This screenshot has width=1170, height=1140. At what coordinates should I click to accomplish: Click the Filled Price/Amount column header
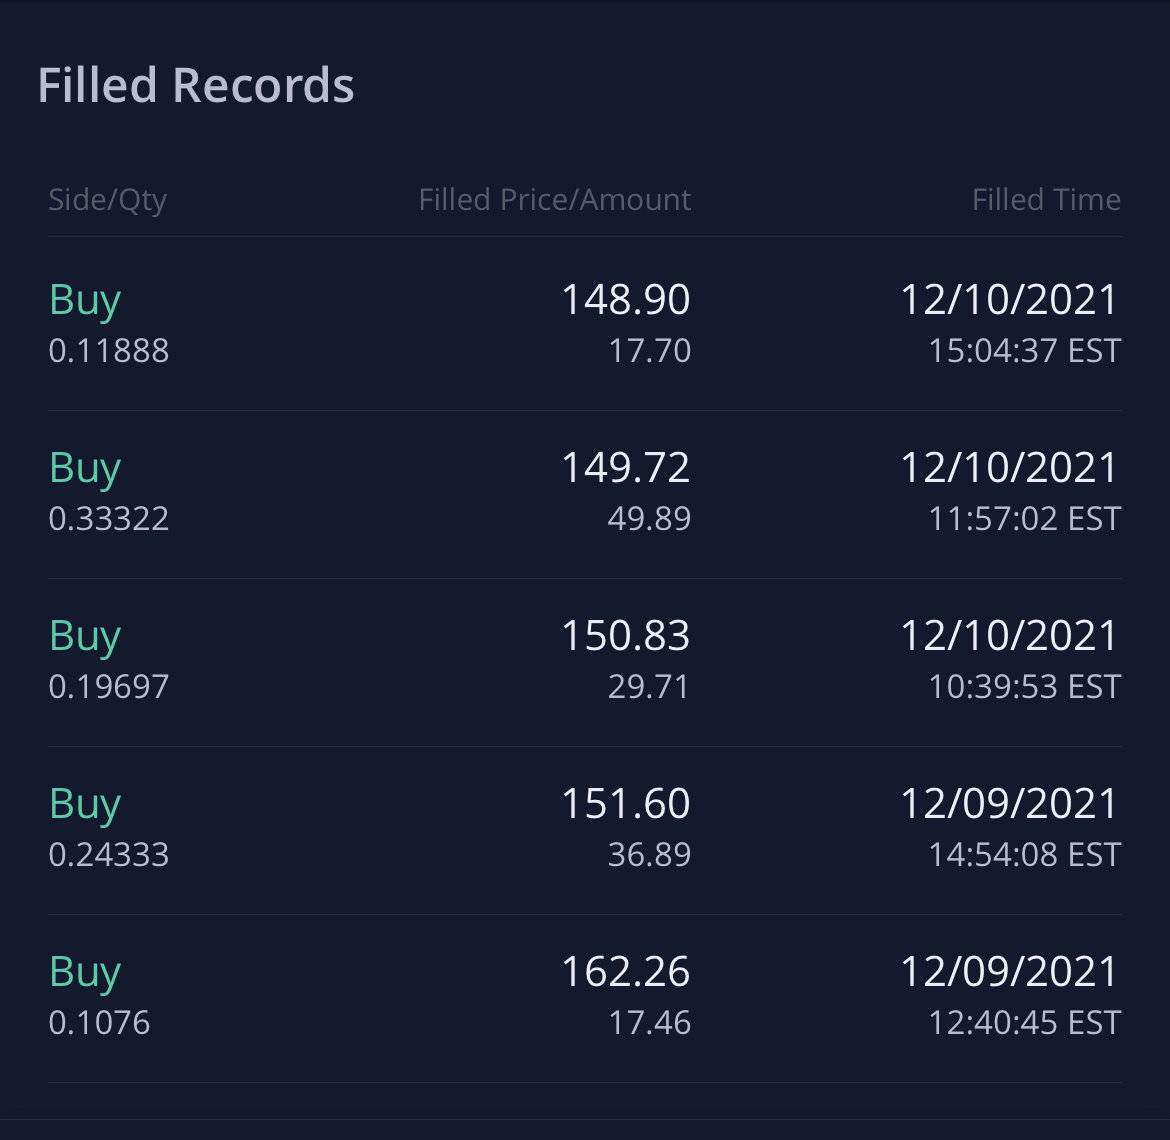click(x=554, y=199)
